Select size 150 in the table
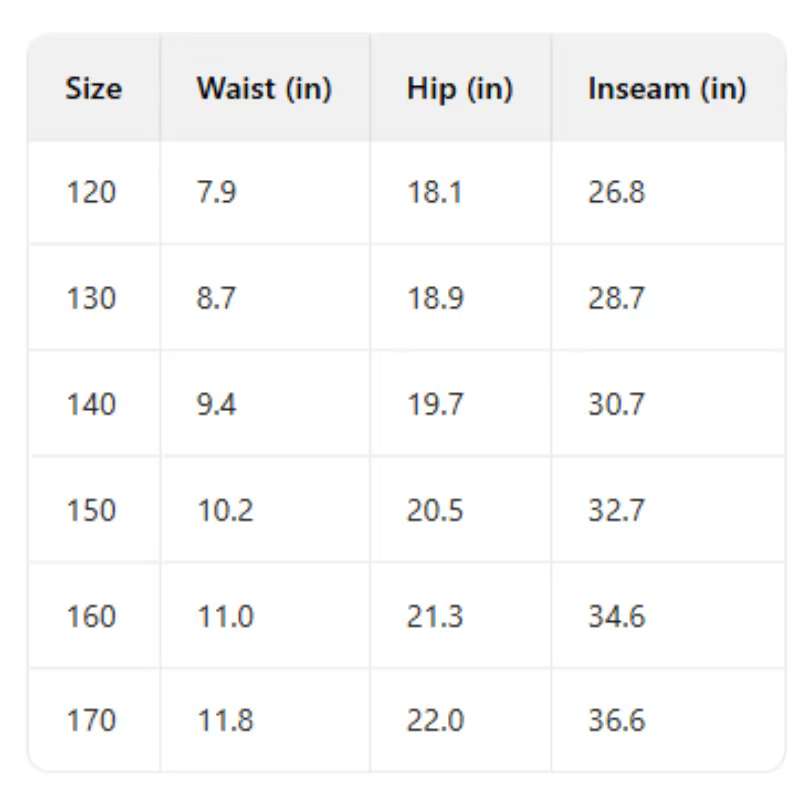The width and height of the screenshot is (800, 800). (91, 510)
